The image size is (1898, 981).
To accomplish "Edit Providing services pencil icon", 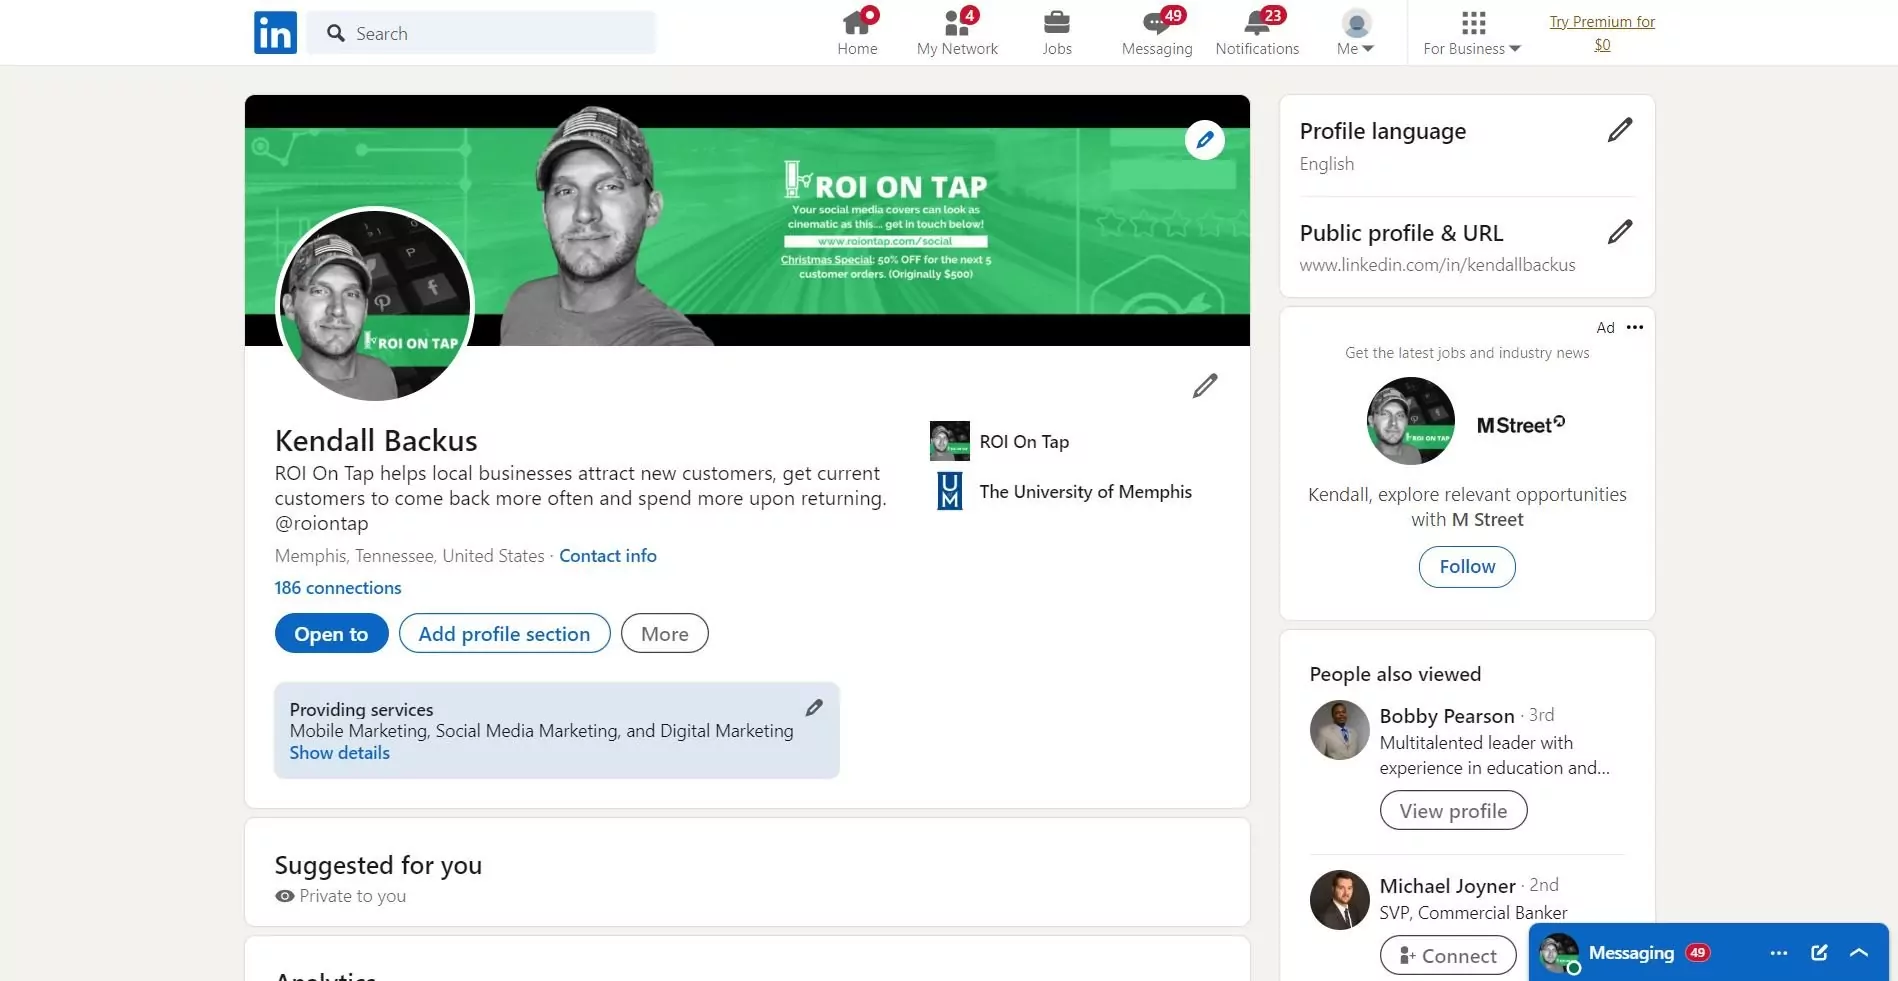I will click(x=814, y=708).
